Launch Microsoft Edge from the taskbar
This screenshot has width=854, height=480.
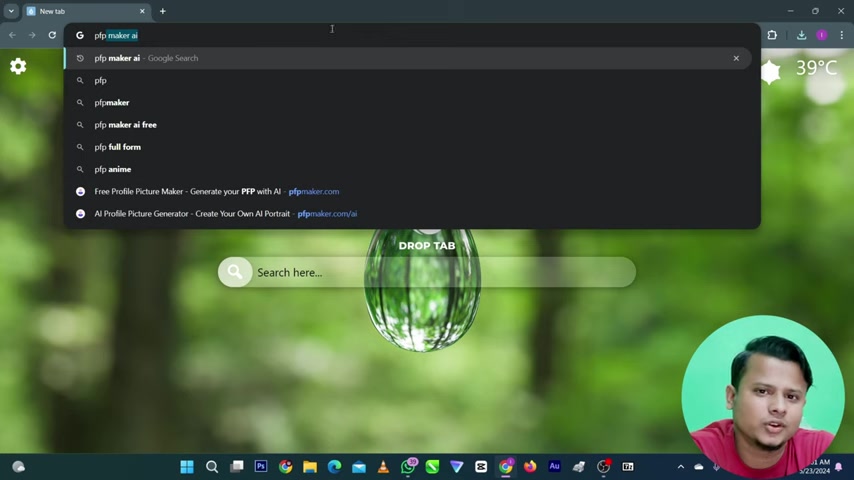click(x=334, y=467)
